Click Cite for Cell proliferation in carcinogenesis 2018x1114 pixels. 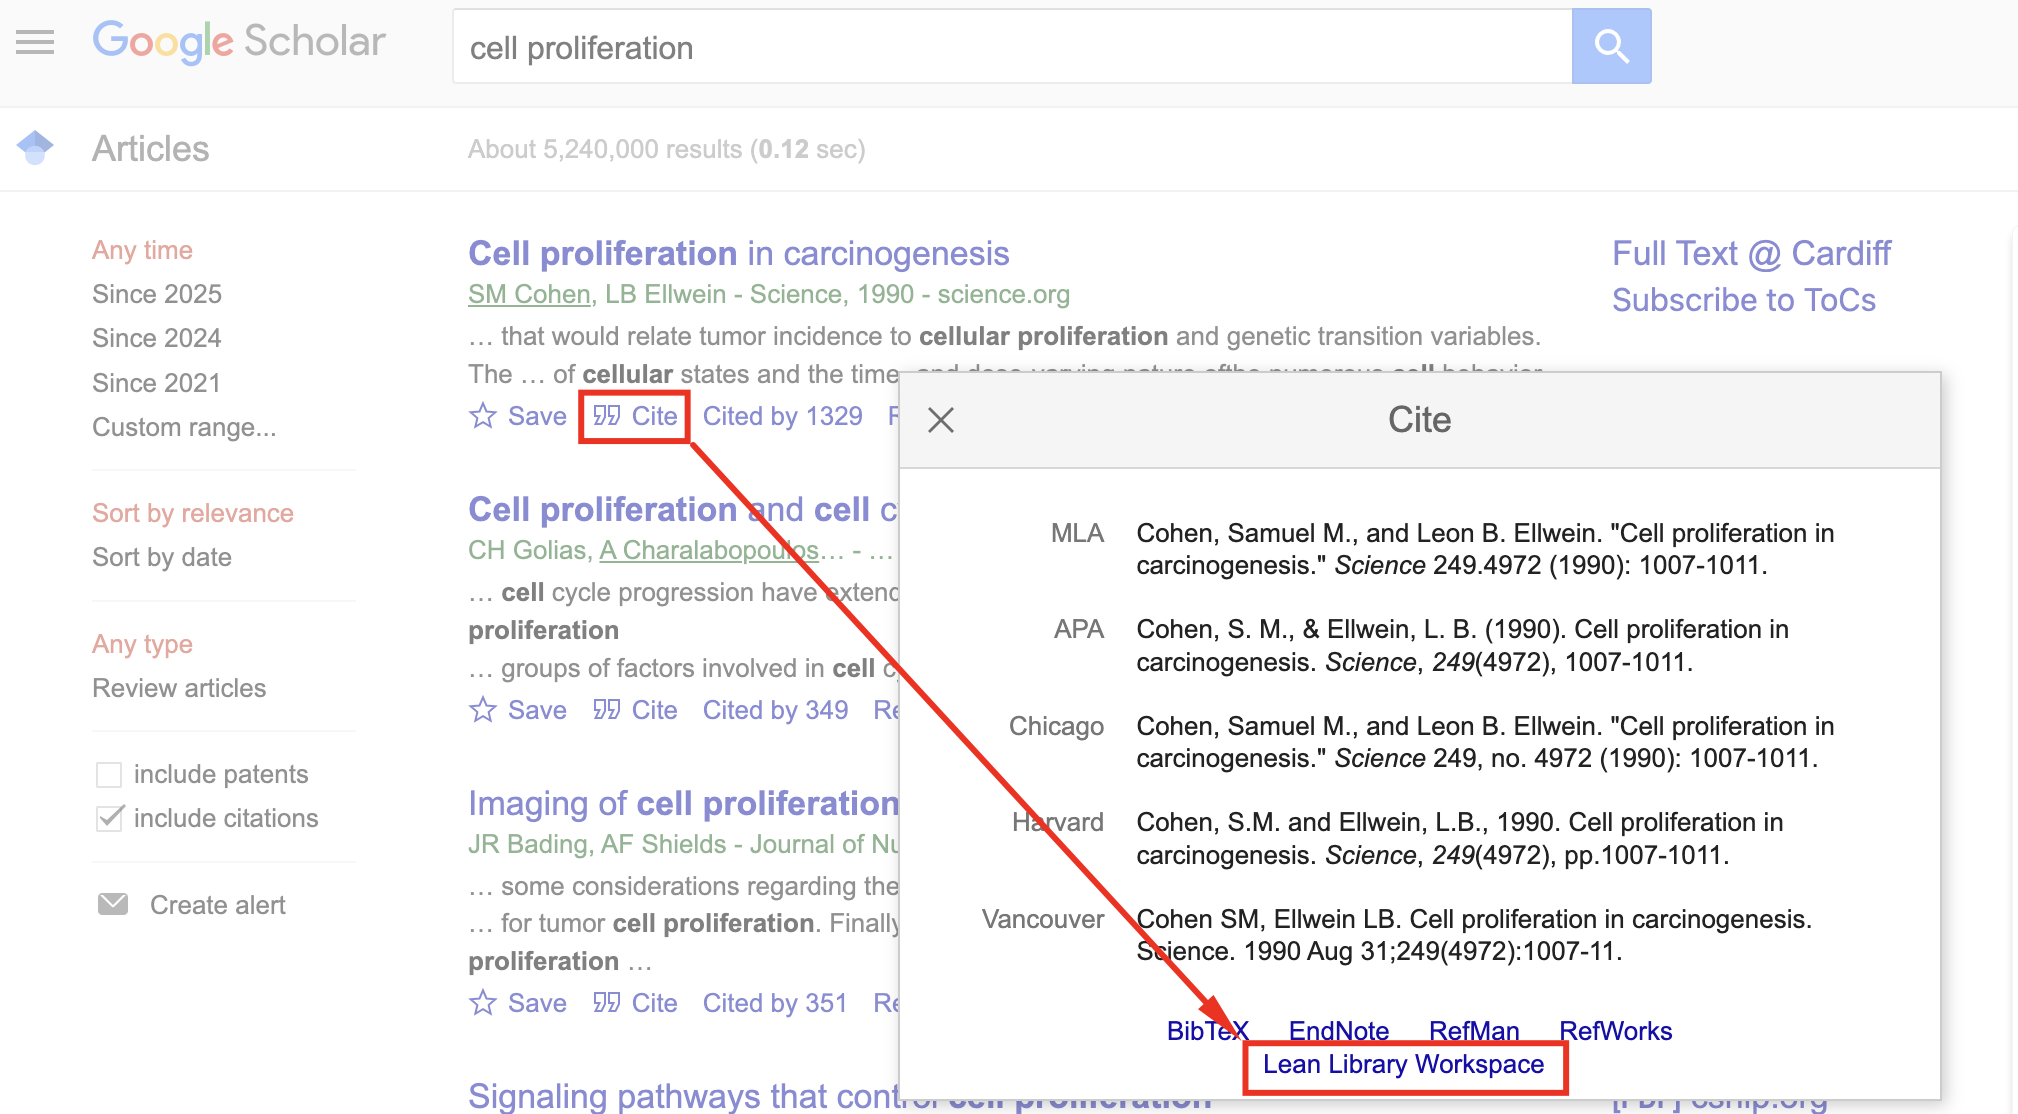click(x=635, y=416)
